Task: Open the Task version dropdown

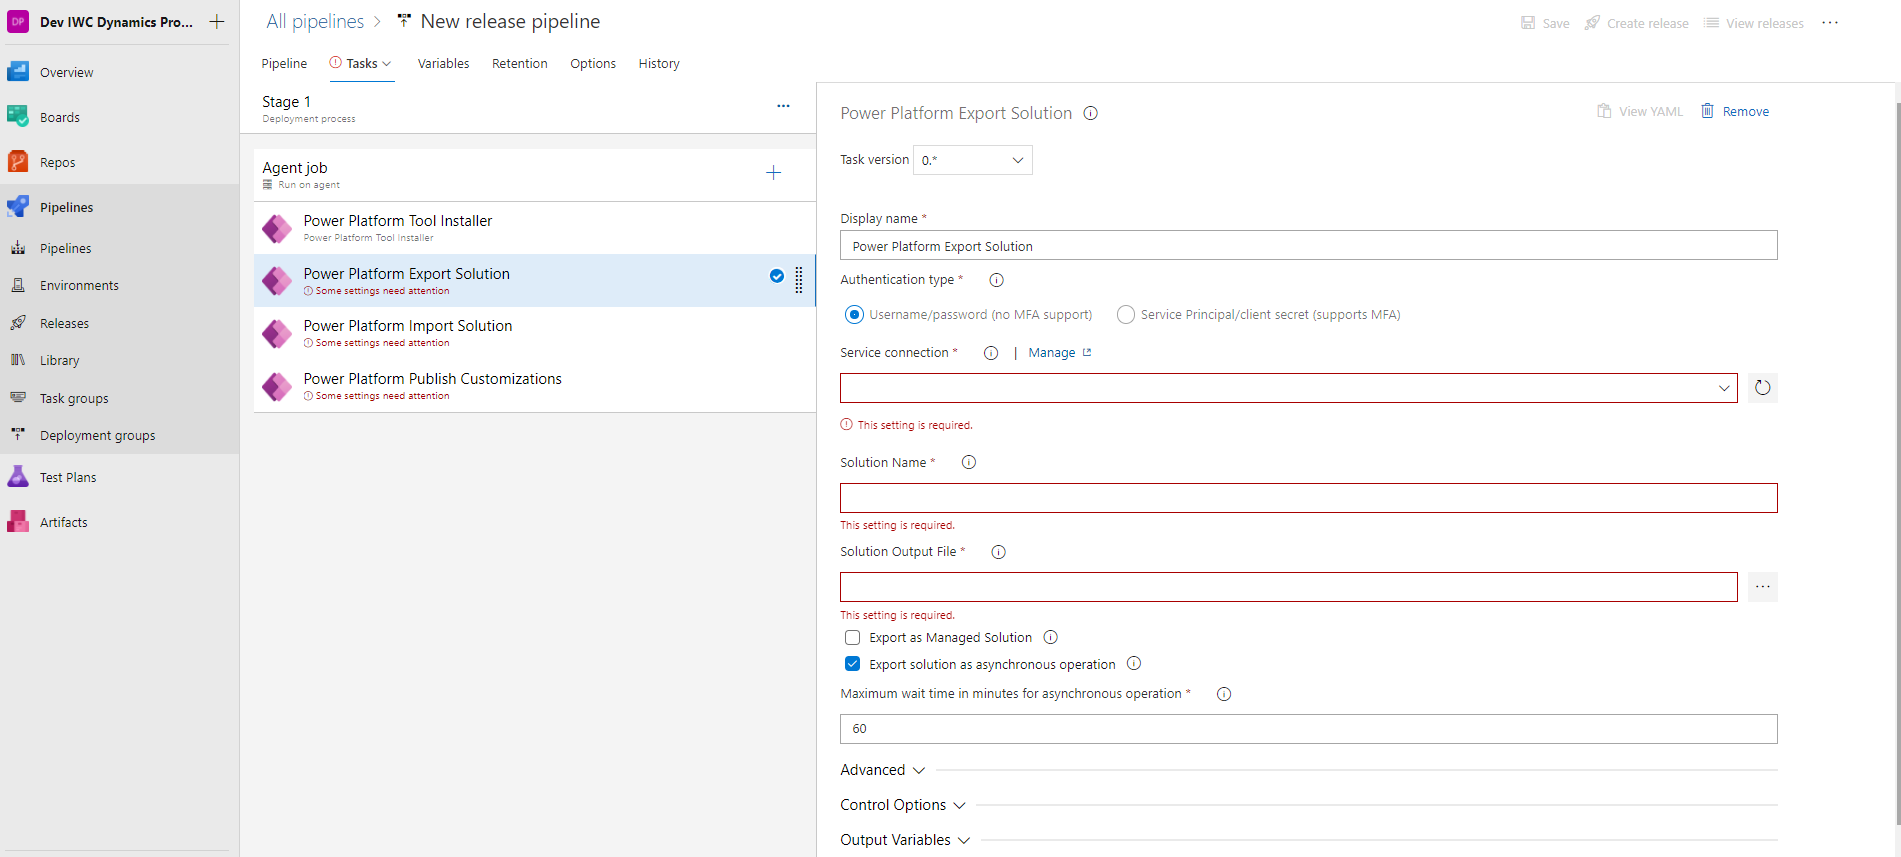Action: [x=973, y=160]
